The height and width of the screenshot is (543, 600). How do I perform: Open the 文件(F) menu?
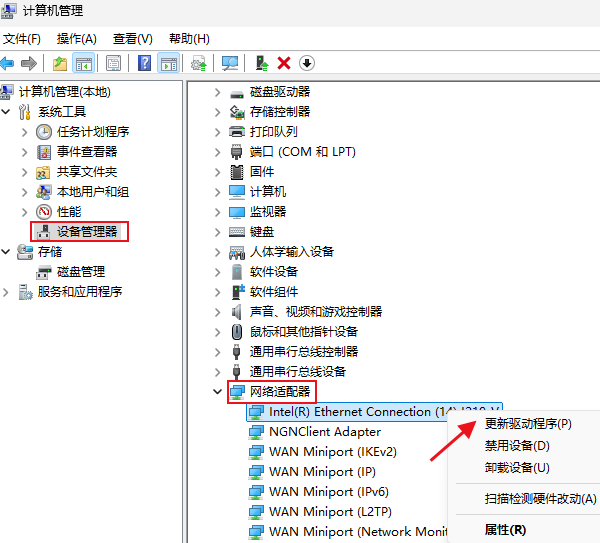coord(21,39)
